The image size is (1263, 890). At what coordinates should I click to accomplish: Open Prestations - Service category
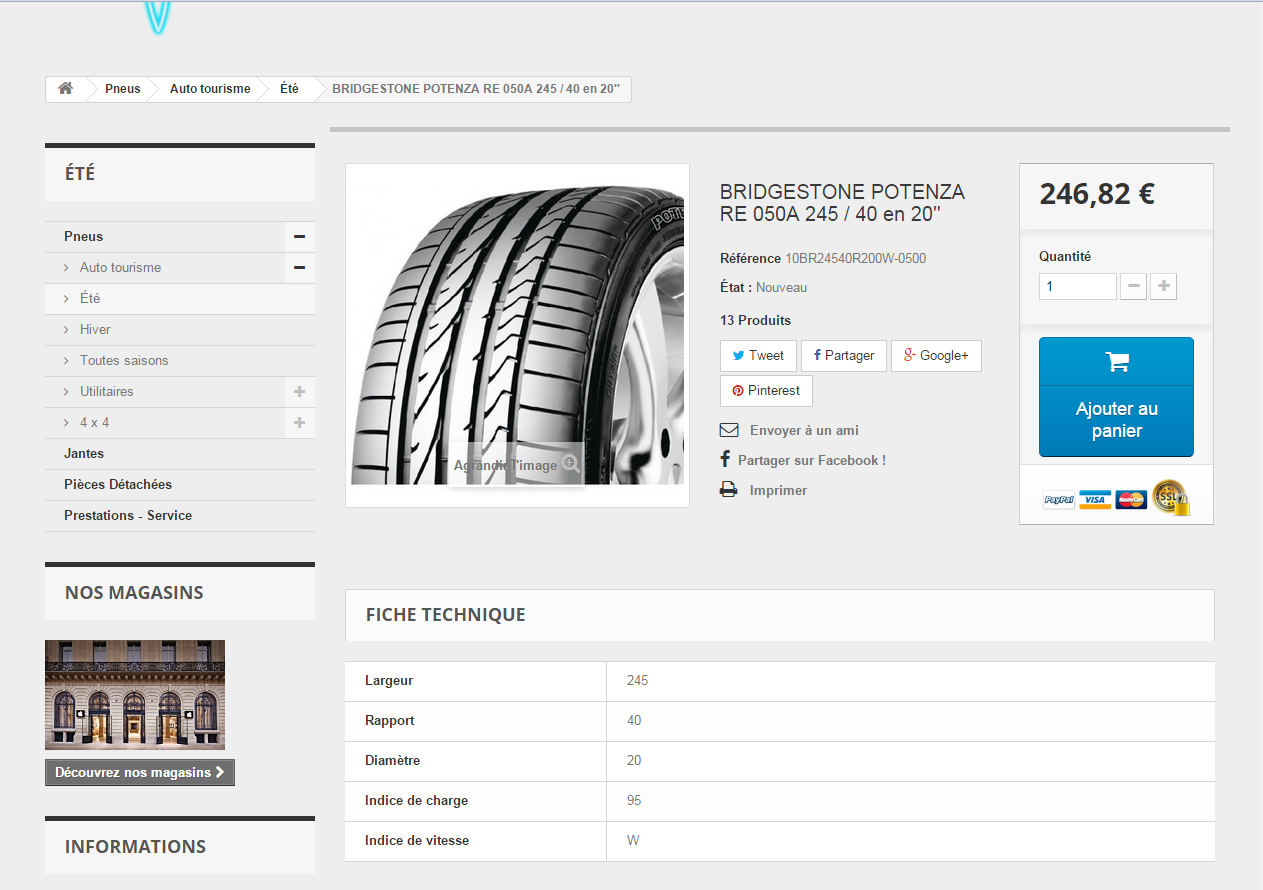(x=128, y=516)
